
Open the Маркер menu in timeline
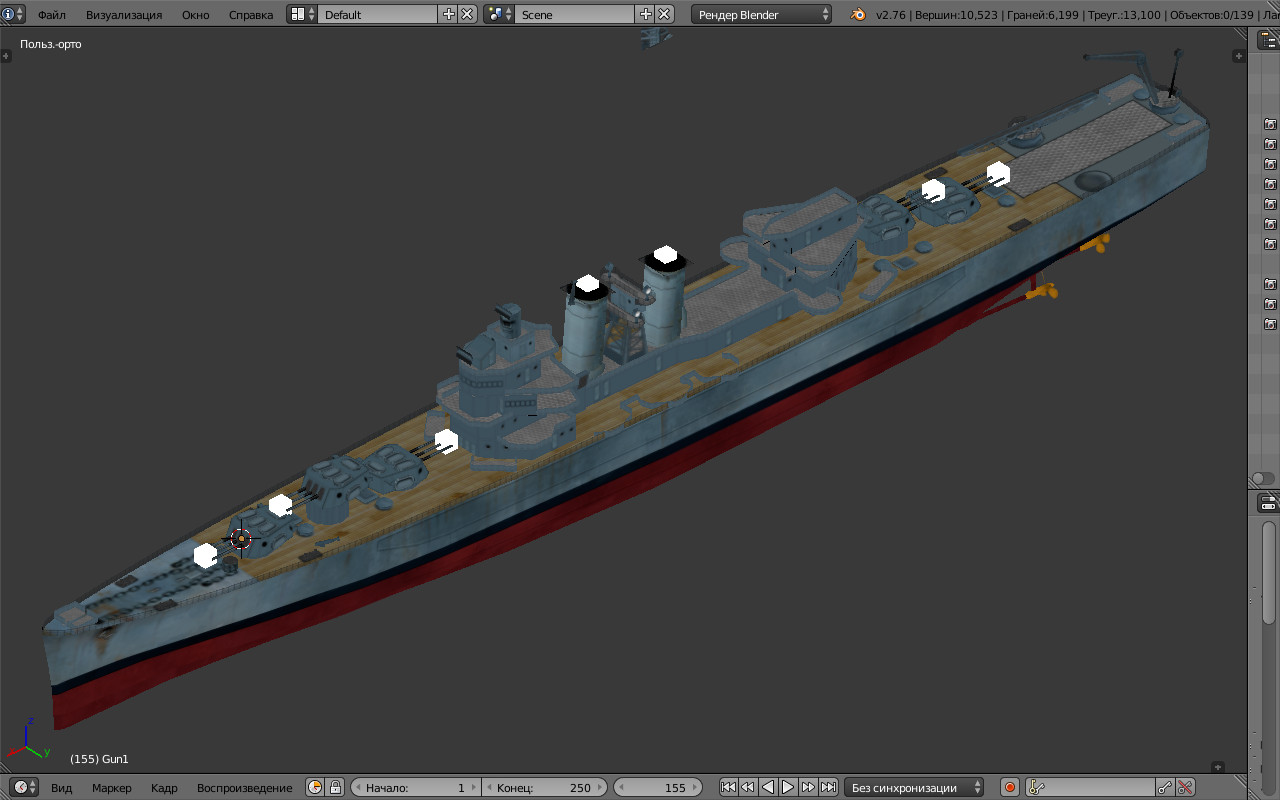coord(112,787)
